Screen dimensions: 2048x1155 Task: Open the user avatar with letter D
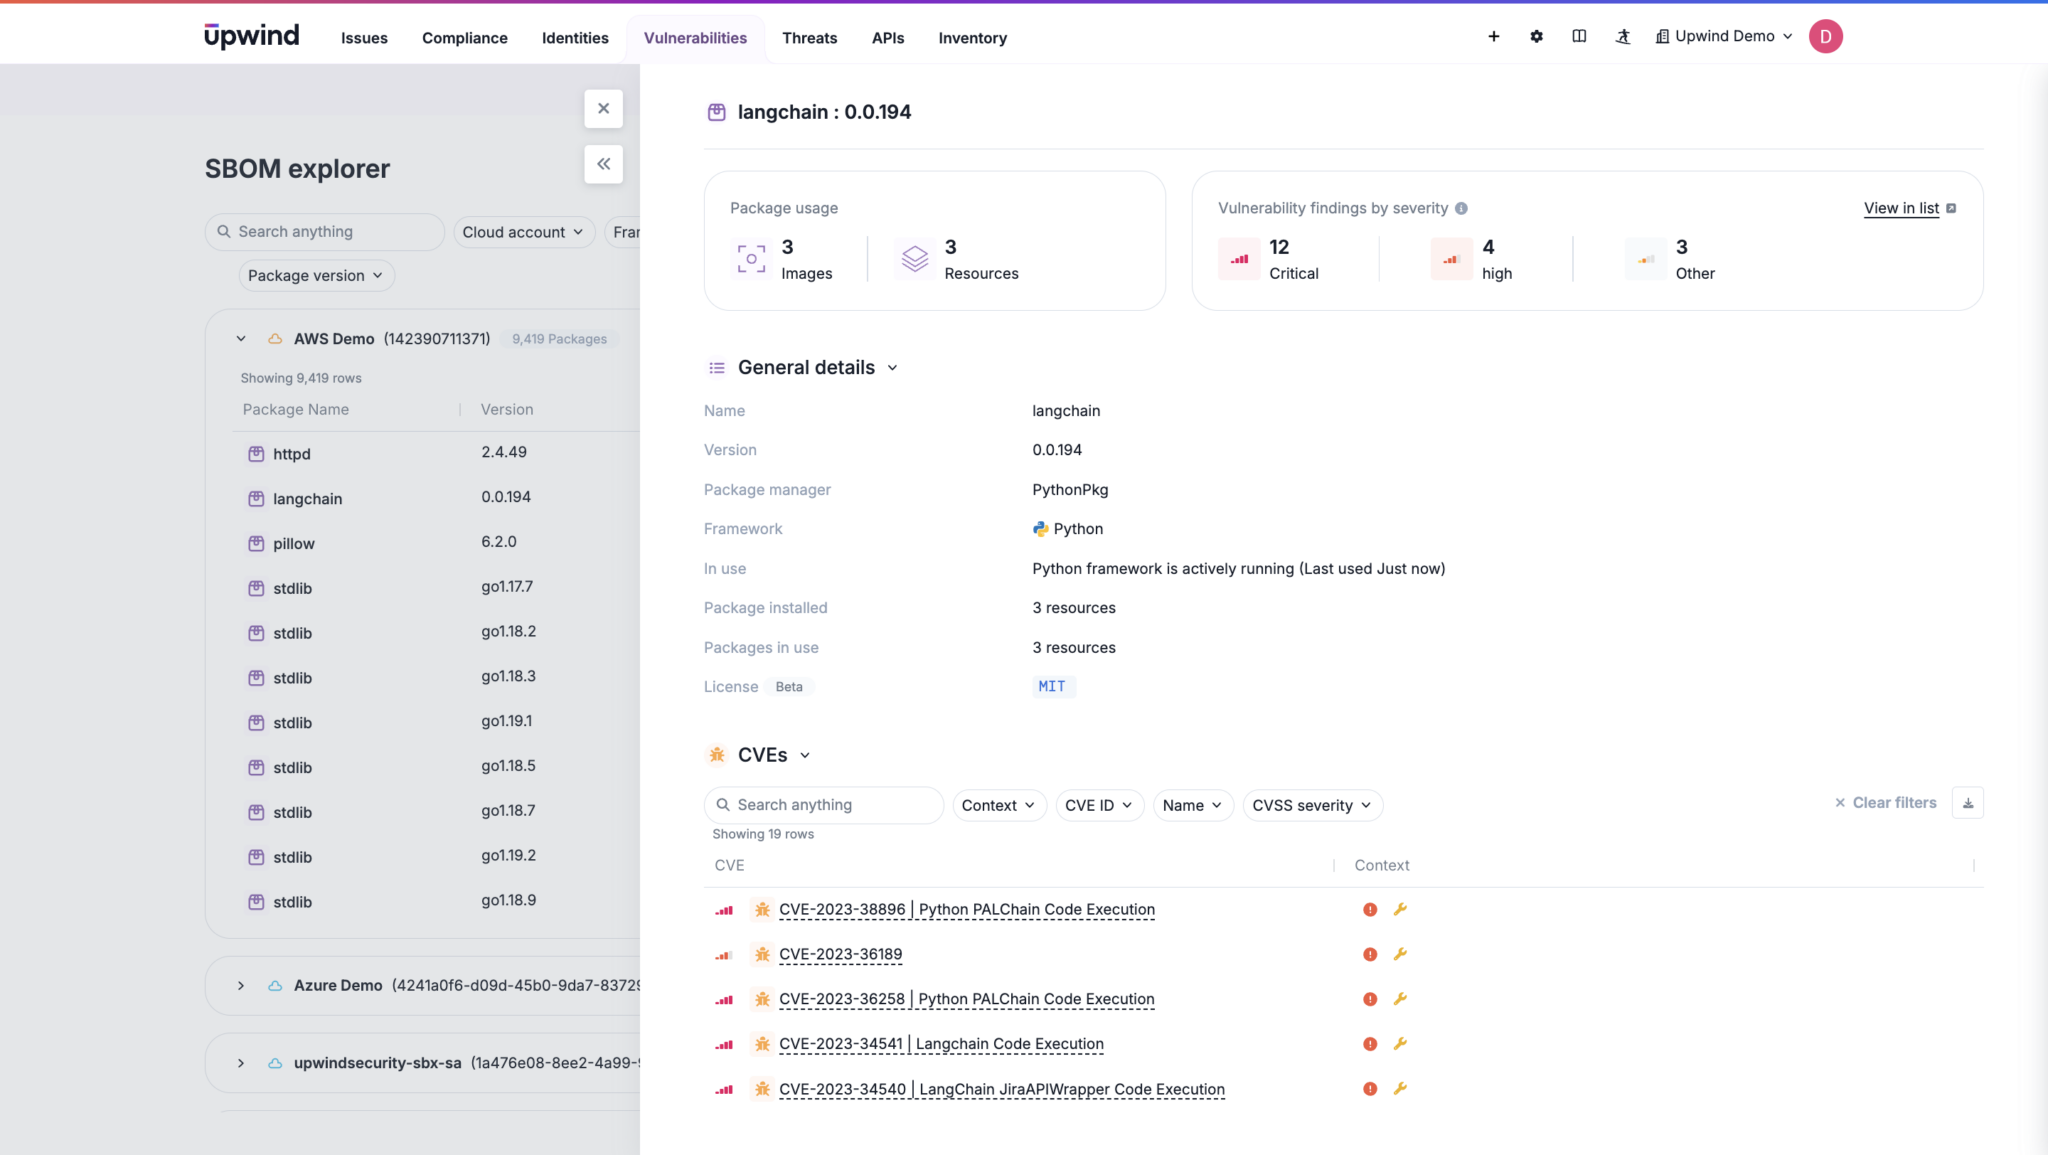pos(1826,36)
